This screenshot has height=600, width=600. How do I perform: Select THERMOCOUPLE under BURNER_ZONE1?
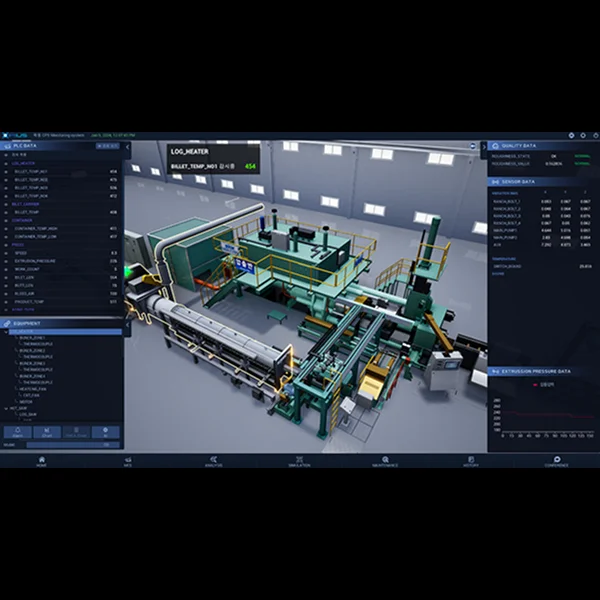click(38, 344)
